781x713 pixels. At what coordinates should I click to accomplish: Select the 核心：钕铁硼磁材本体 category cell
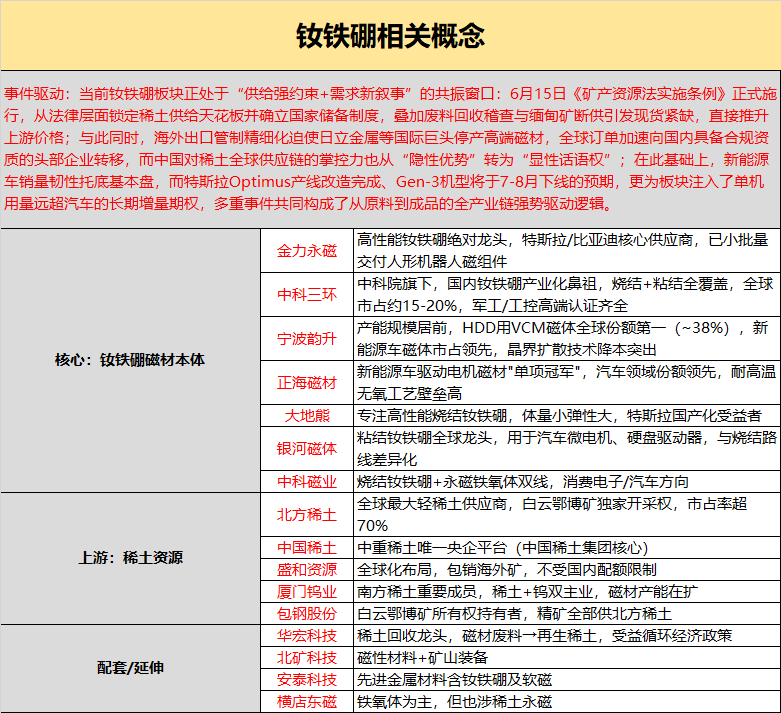130,360
